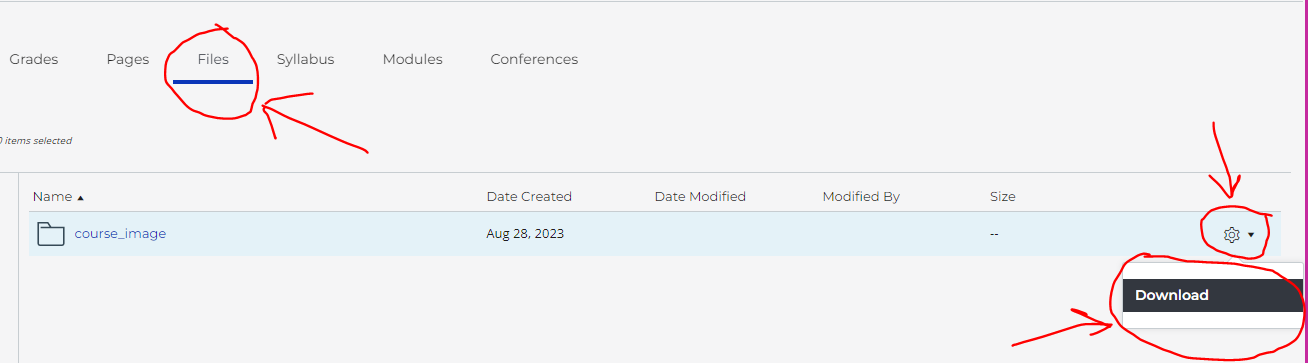The width and height of the screenshot is (1308, 363).
Task: Open the course_image folder link
Action: pyautogui.click(x=120, y=234)
